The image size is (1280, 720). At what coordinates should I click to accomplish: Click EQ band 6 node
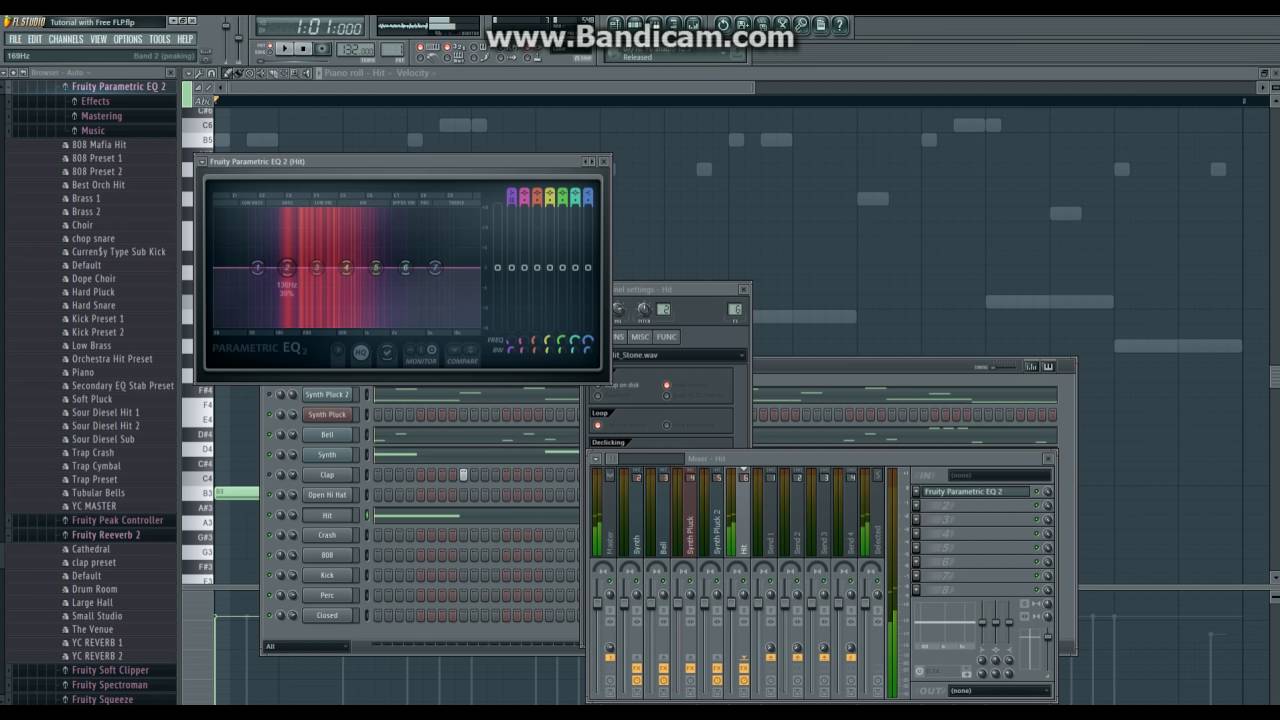[x=405, y=267]
